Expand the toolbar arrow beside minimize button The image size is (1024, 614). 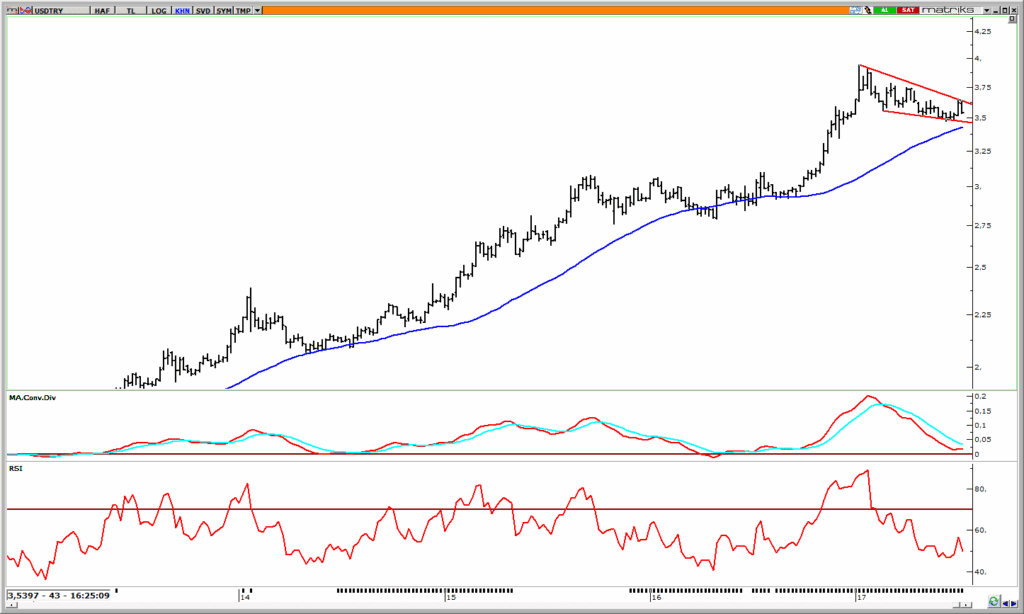tap(986, 9)
